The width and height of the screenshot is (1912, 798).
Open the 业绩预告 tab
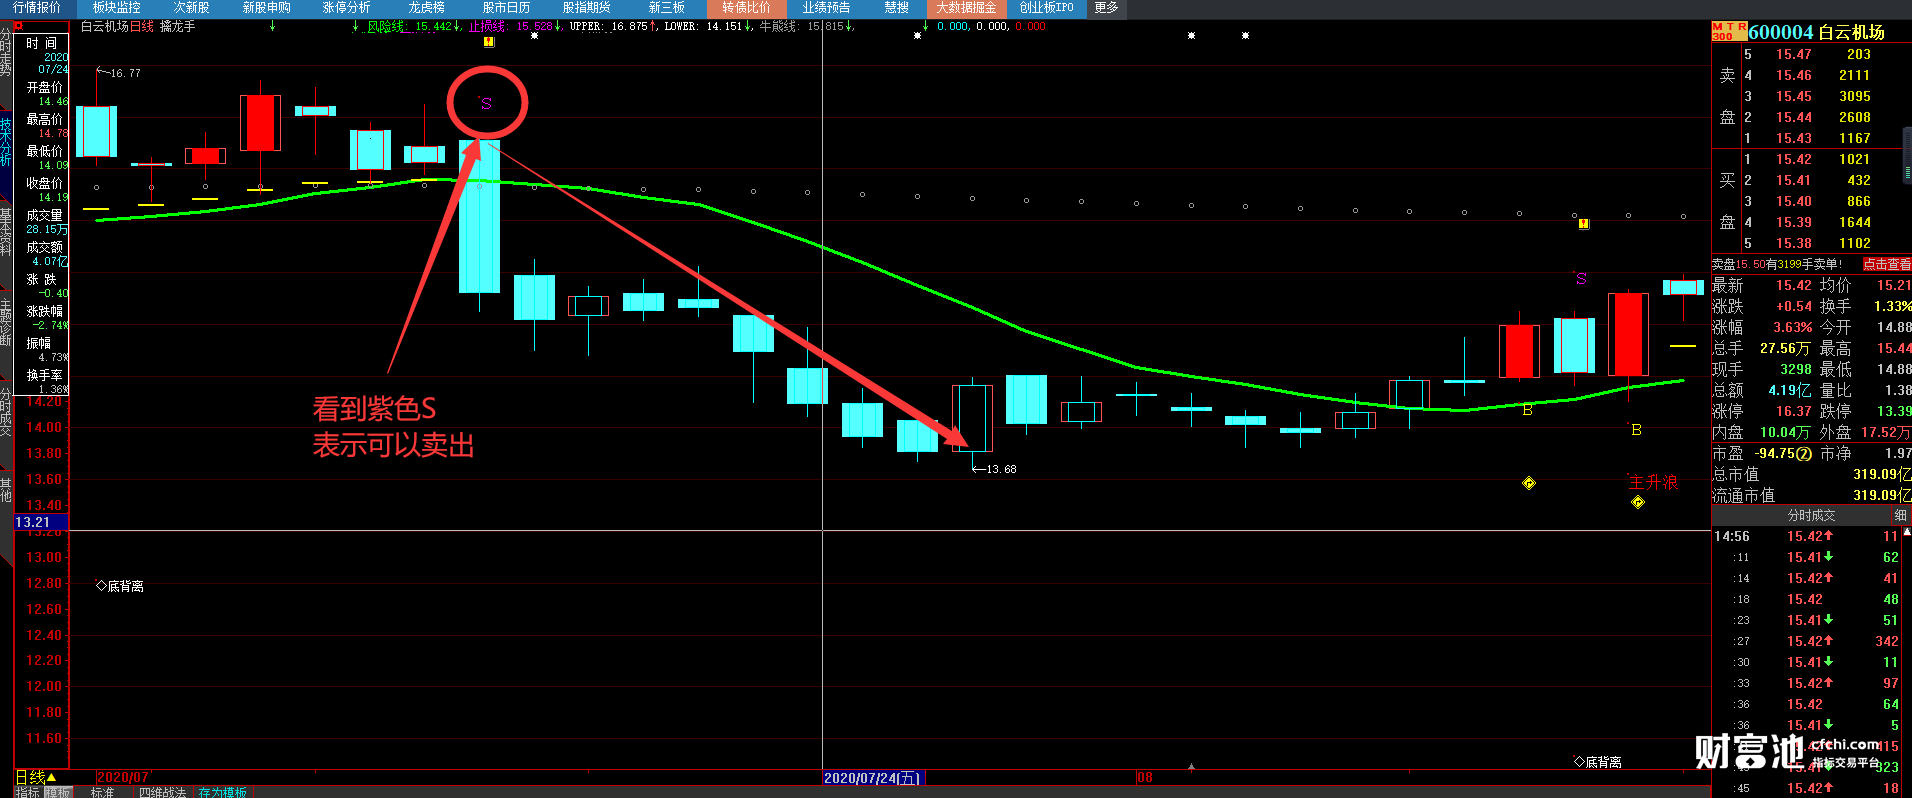tap(826, 8)
